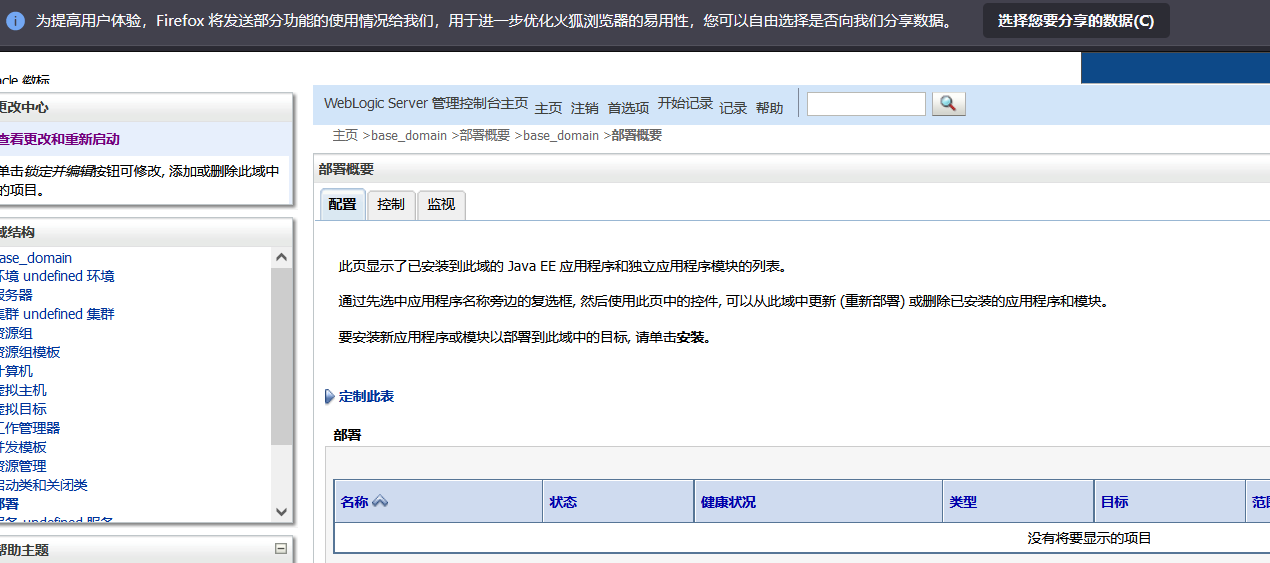Click the 类型 column header

click(963, 502)
